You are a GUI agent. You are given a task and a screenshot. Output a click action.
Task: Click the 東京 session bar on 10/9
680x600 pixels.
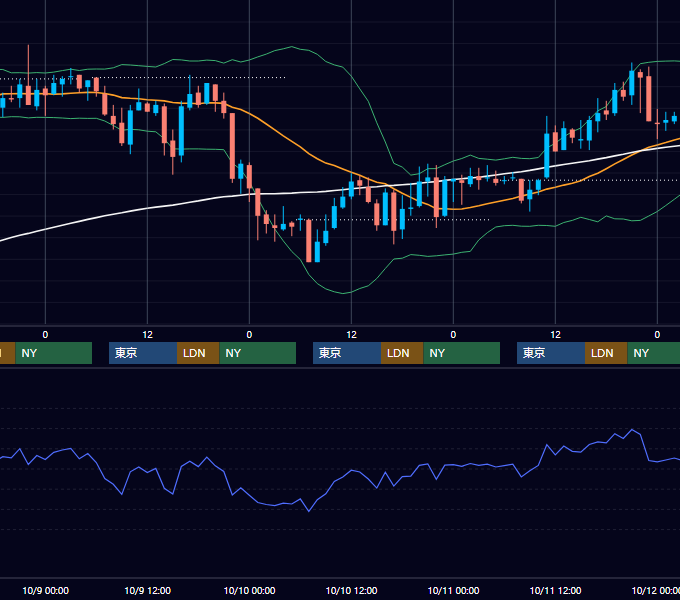[x=143, y=353]
